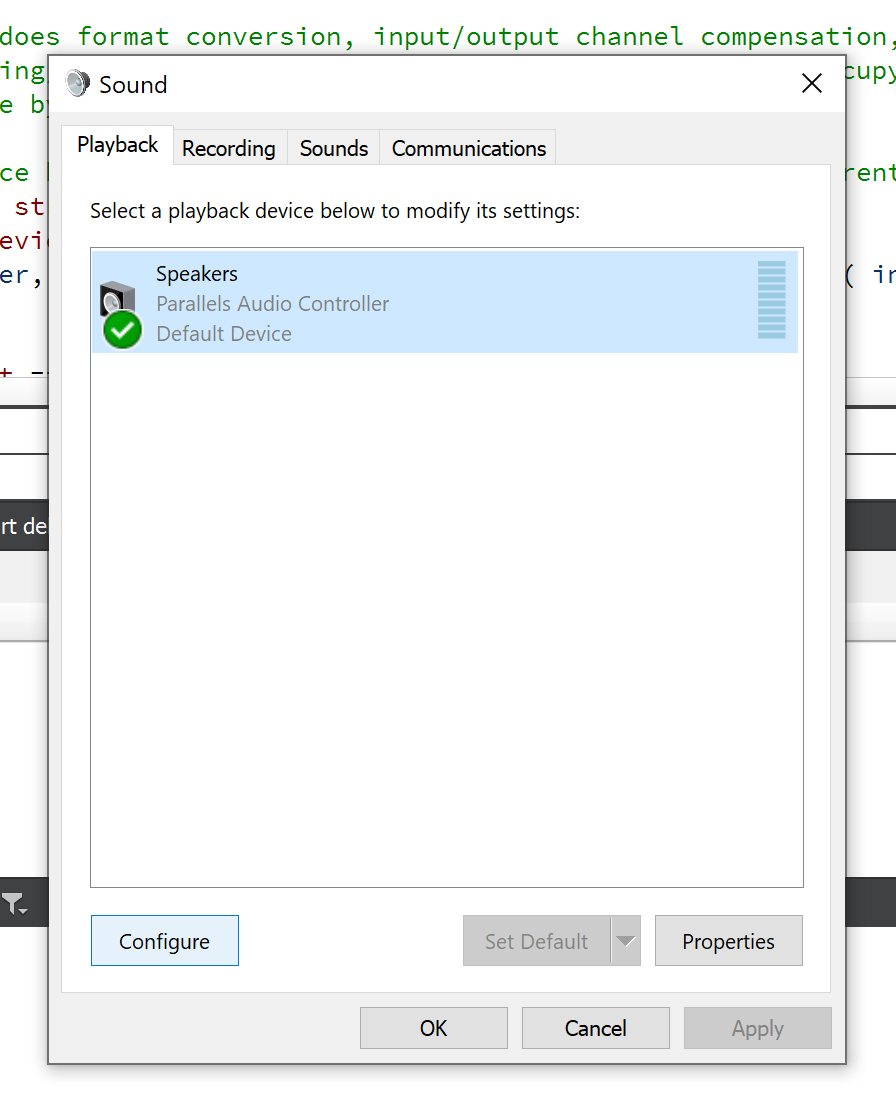Switch to the Recording tab
Viewport: 896px width, 1116px height.
click(x=228, y=148)
